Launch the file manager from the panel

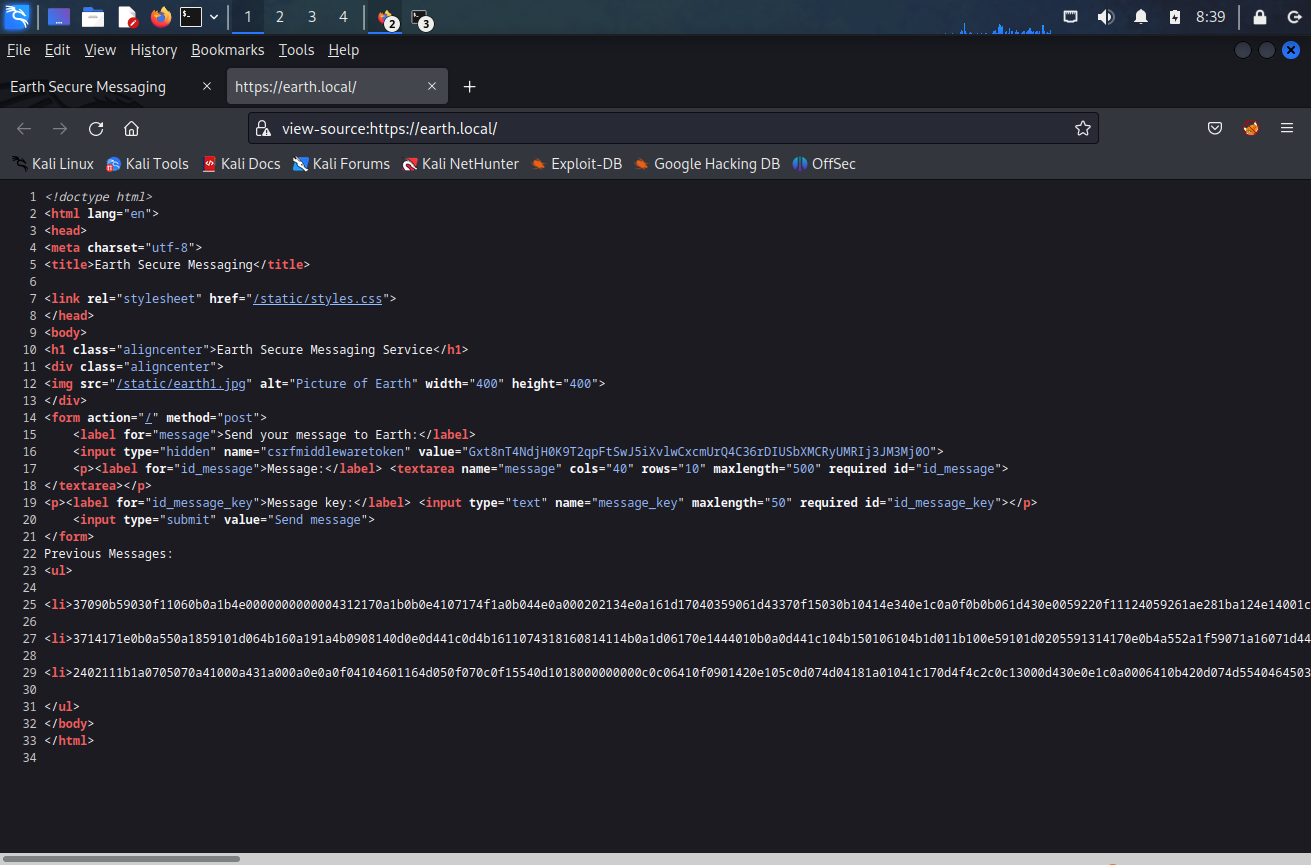(x=93, y=17)
